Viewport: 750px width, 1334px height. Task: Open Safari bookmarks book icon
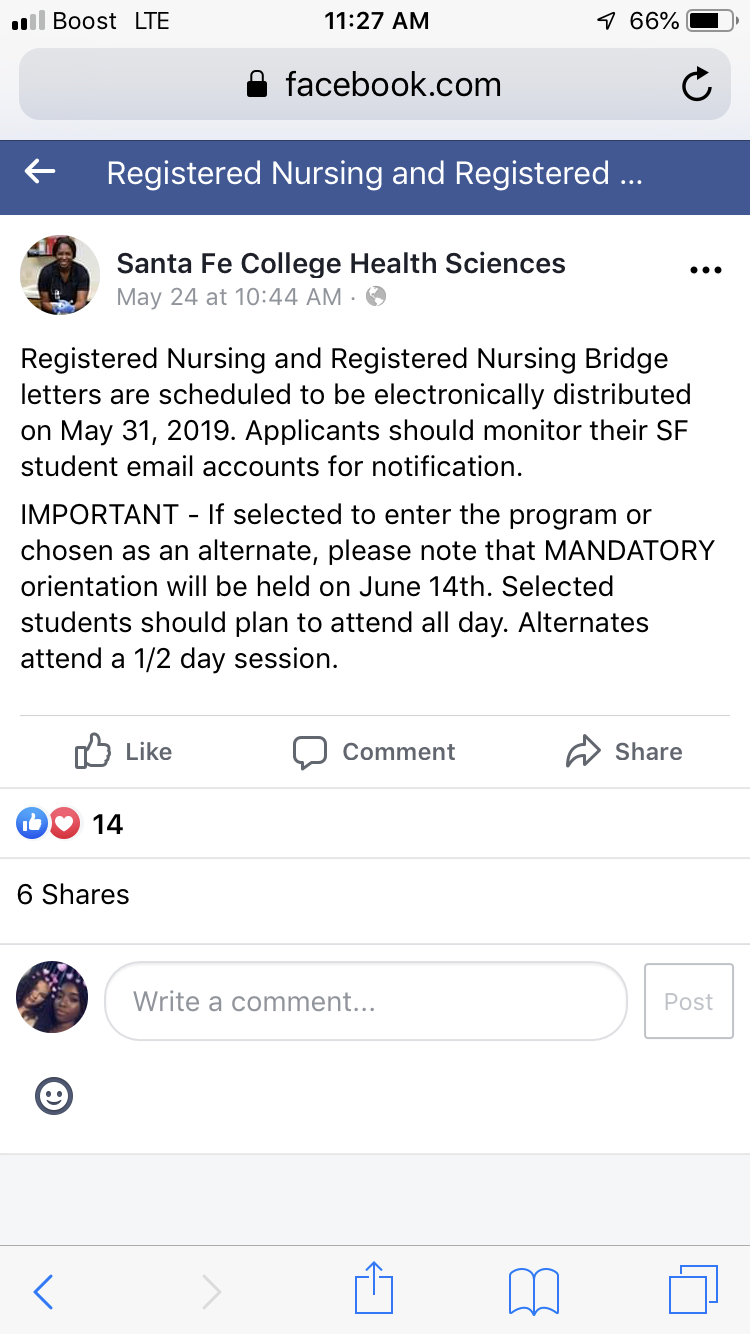tap(533, 1291)
